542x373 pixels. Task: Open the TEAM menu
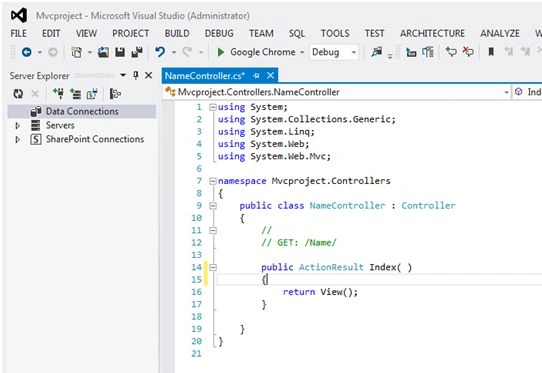pyautogui.click(x=261, y=33)
